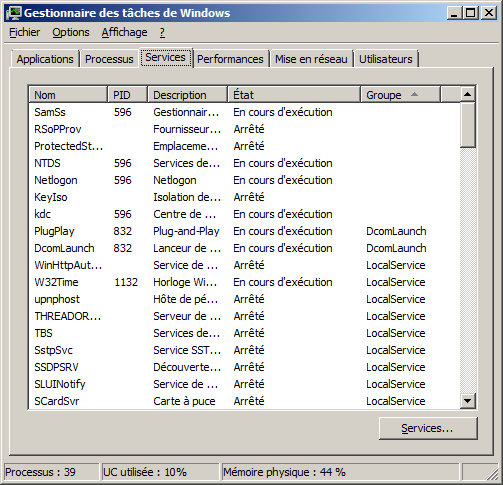Click the Groupe column sort arrow
Viewport: 503px width, 485px height.
point(414,95)
